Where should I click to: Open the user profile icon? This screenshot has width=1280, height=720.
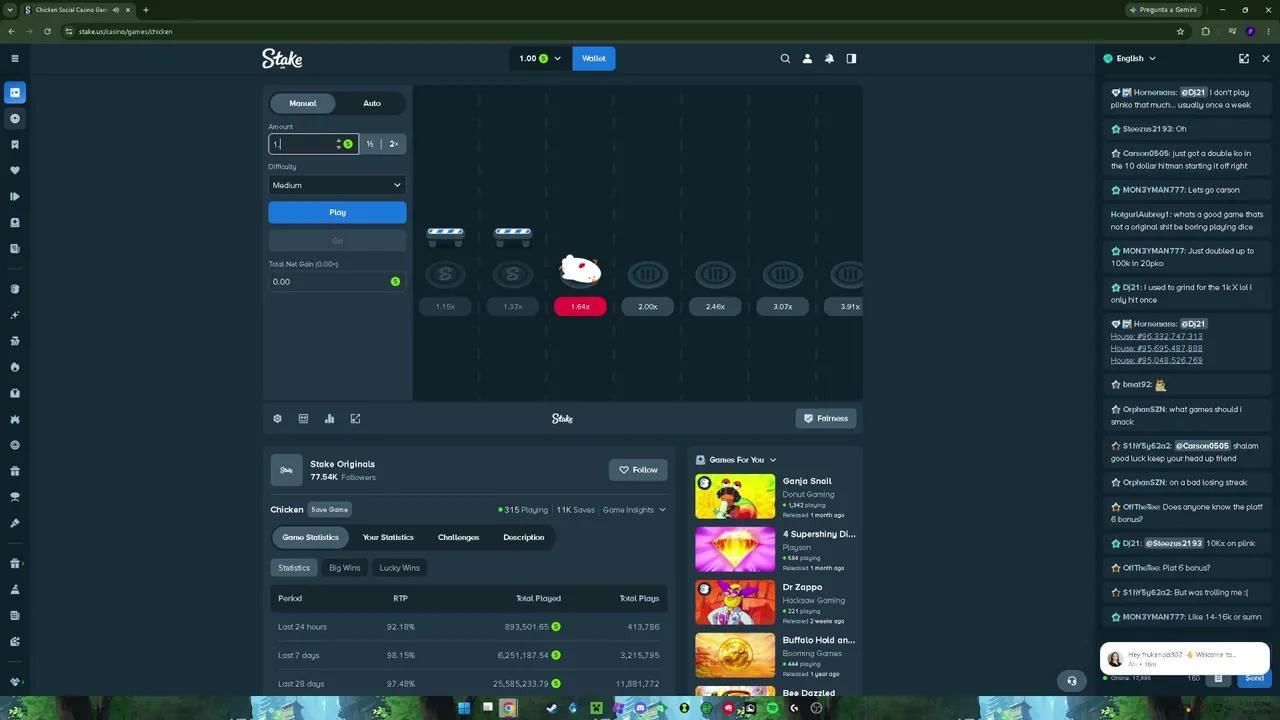coord(807,58)
